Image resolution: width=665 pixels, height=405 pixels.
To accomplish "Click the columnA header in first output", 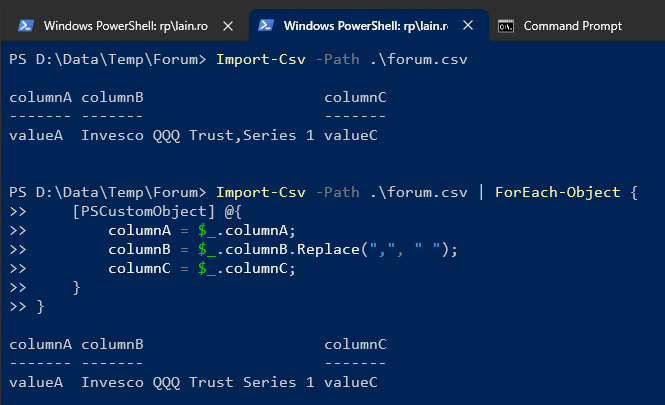I will point(41,98).
